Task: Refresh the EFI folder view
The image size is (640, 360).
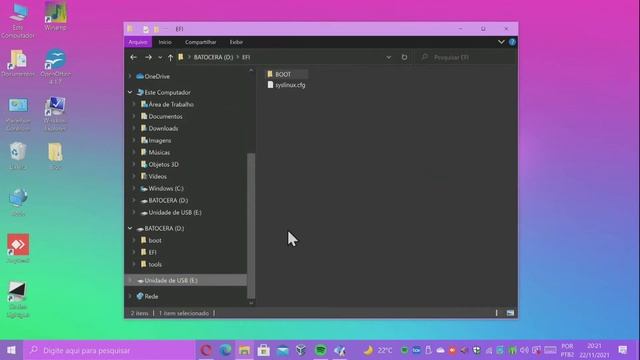Action: [x=404, y=57]
